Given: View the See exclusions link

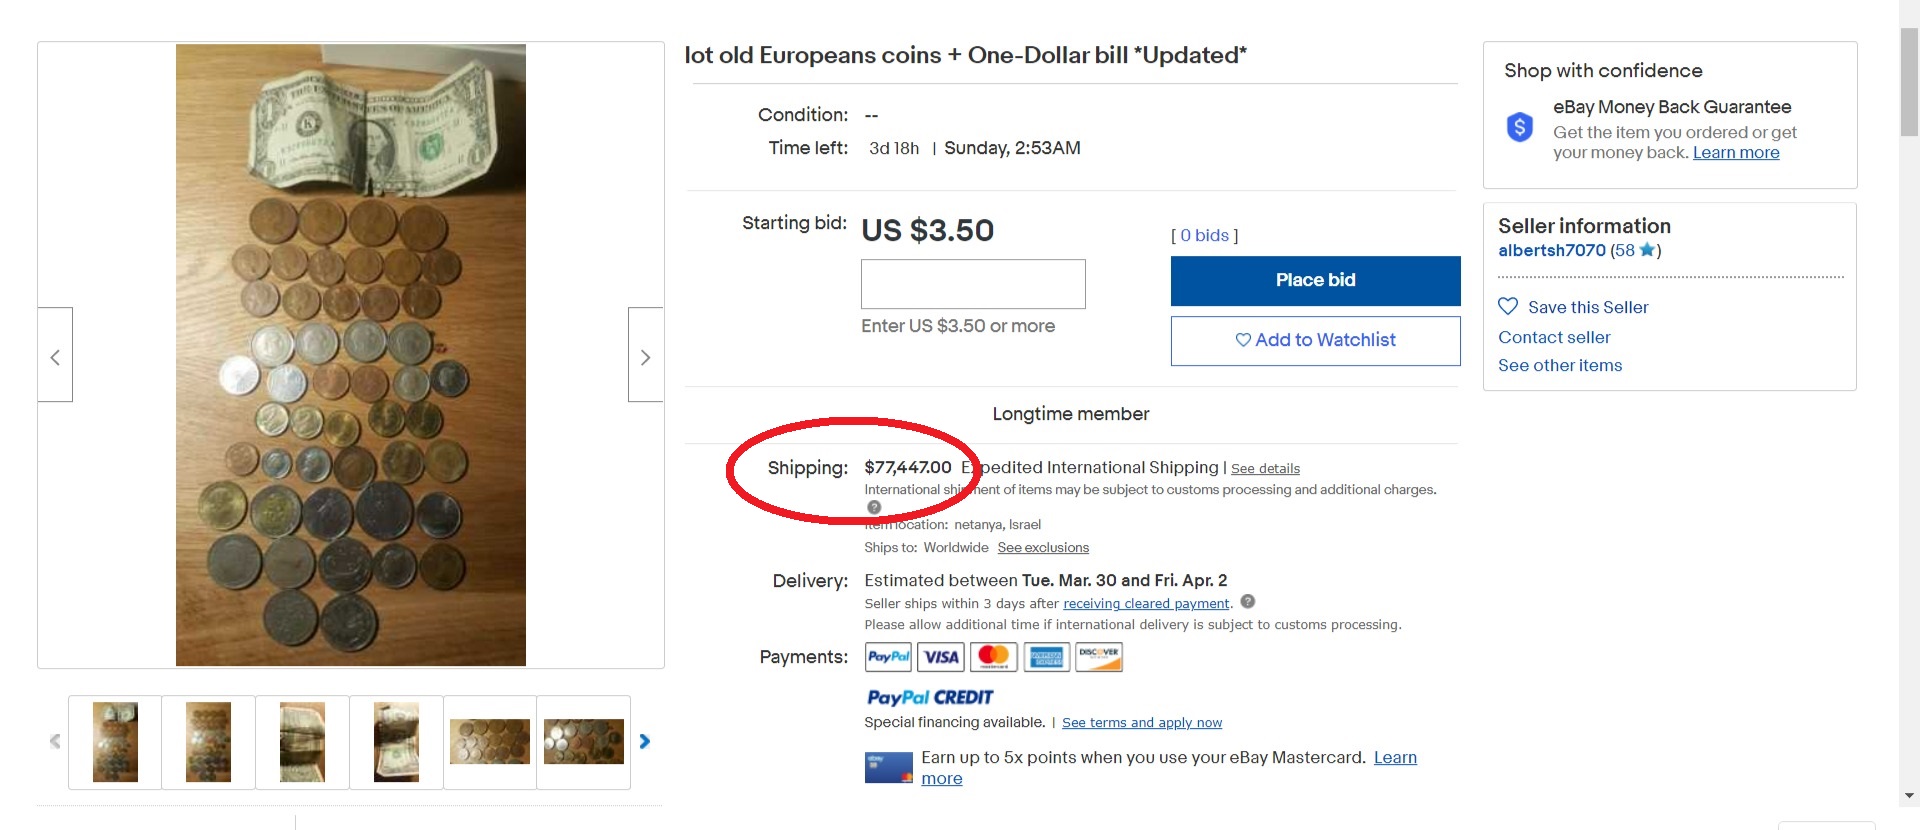Looking at the screenshot, I should (1043, 548).
